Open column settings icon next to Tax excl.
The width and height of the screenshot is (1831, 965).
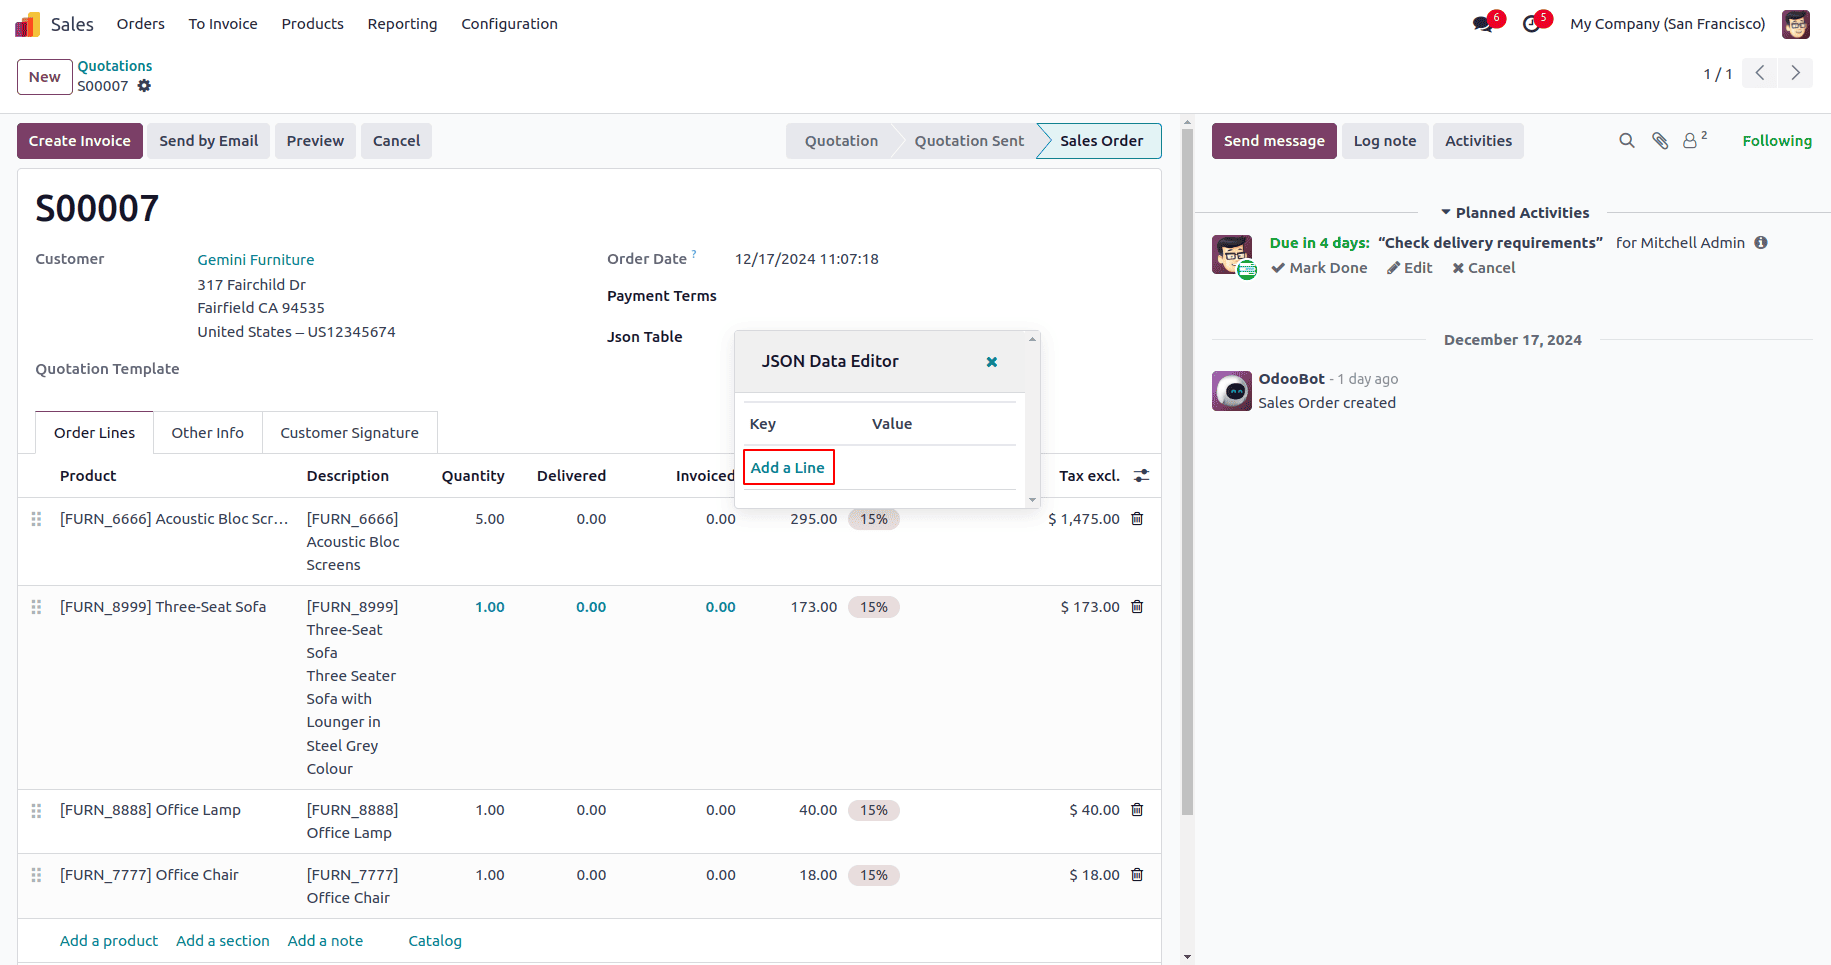tap(1141, 476)
